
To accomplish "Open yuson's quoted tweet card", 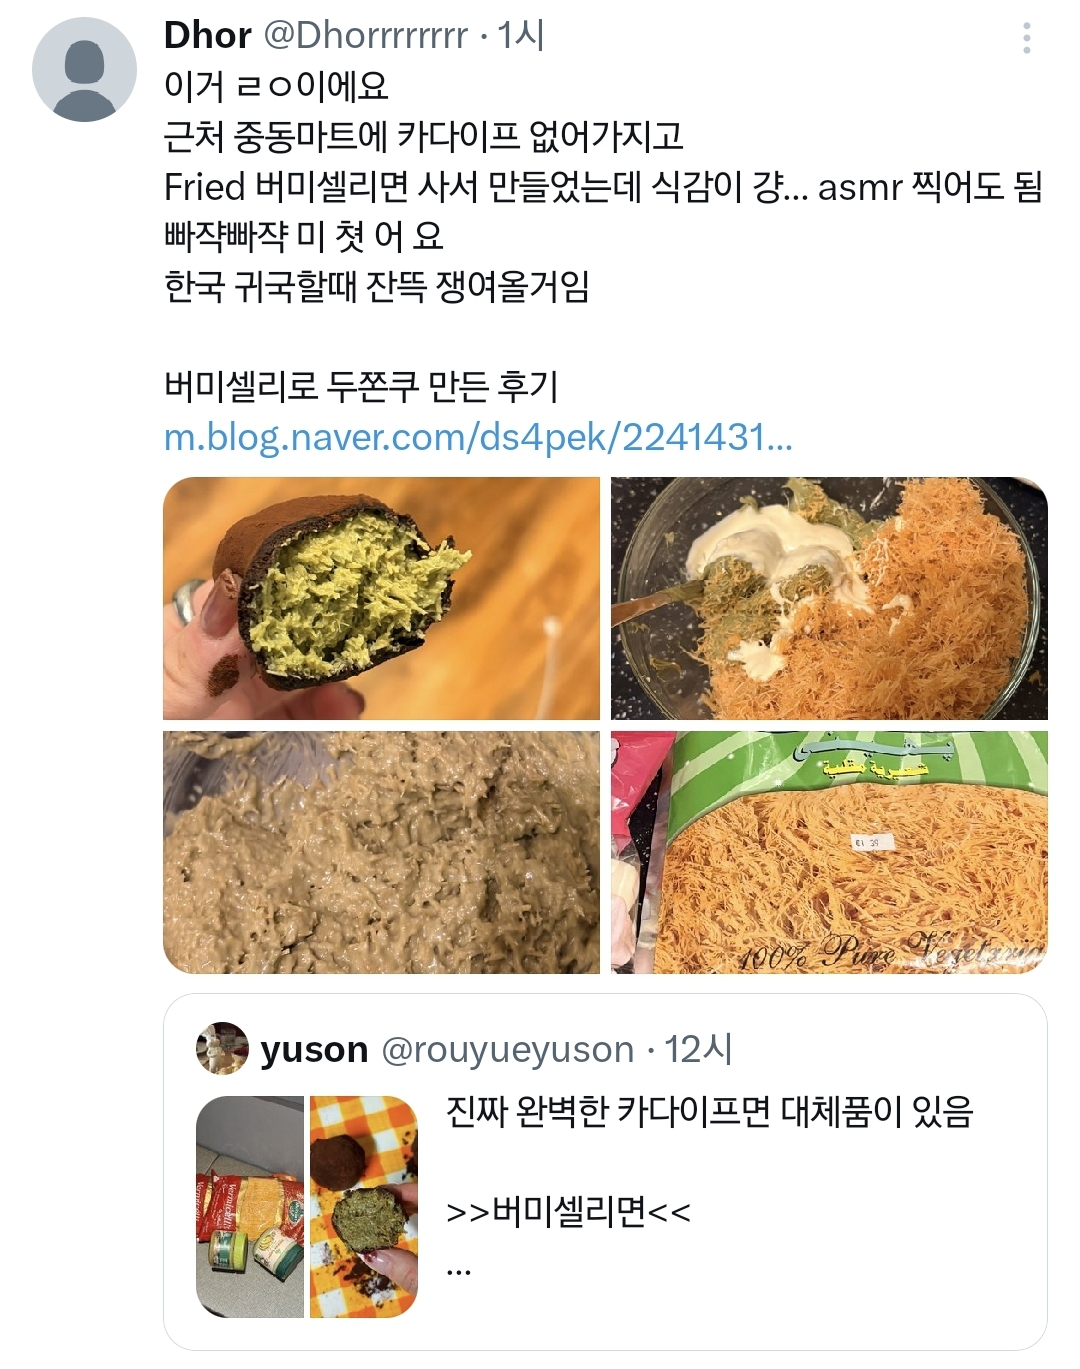I will pyautogui.click(x=605, y=1172).
